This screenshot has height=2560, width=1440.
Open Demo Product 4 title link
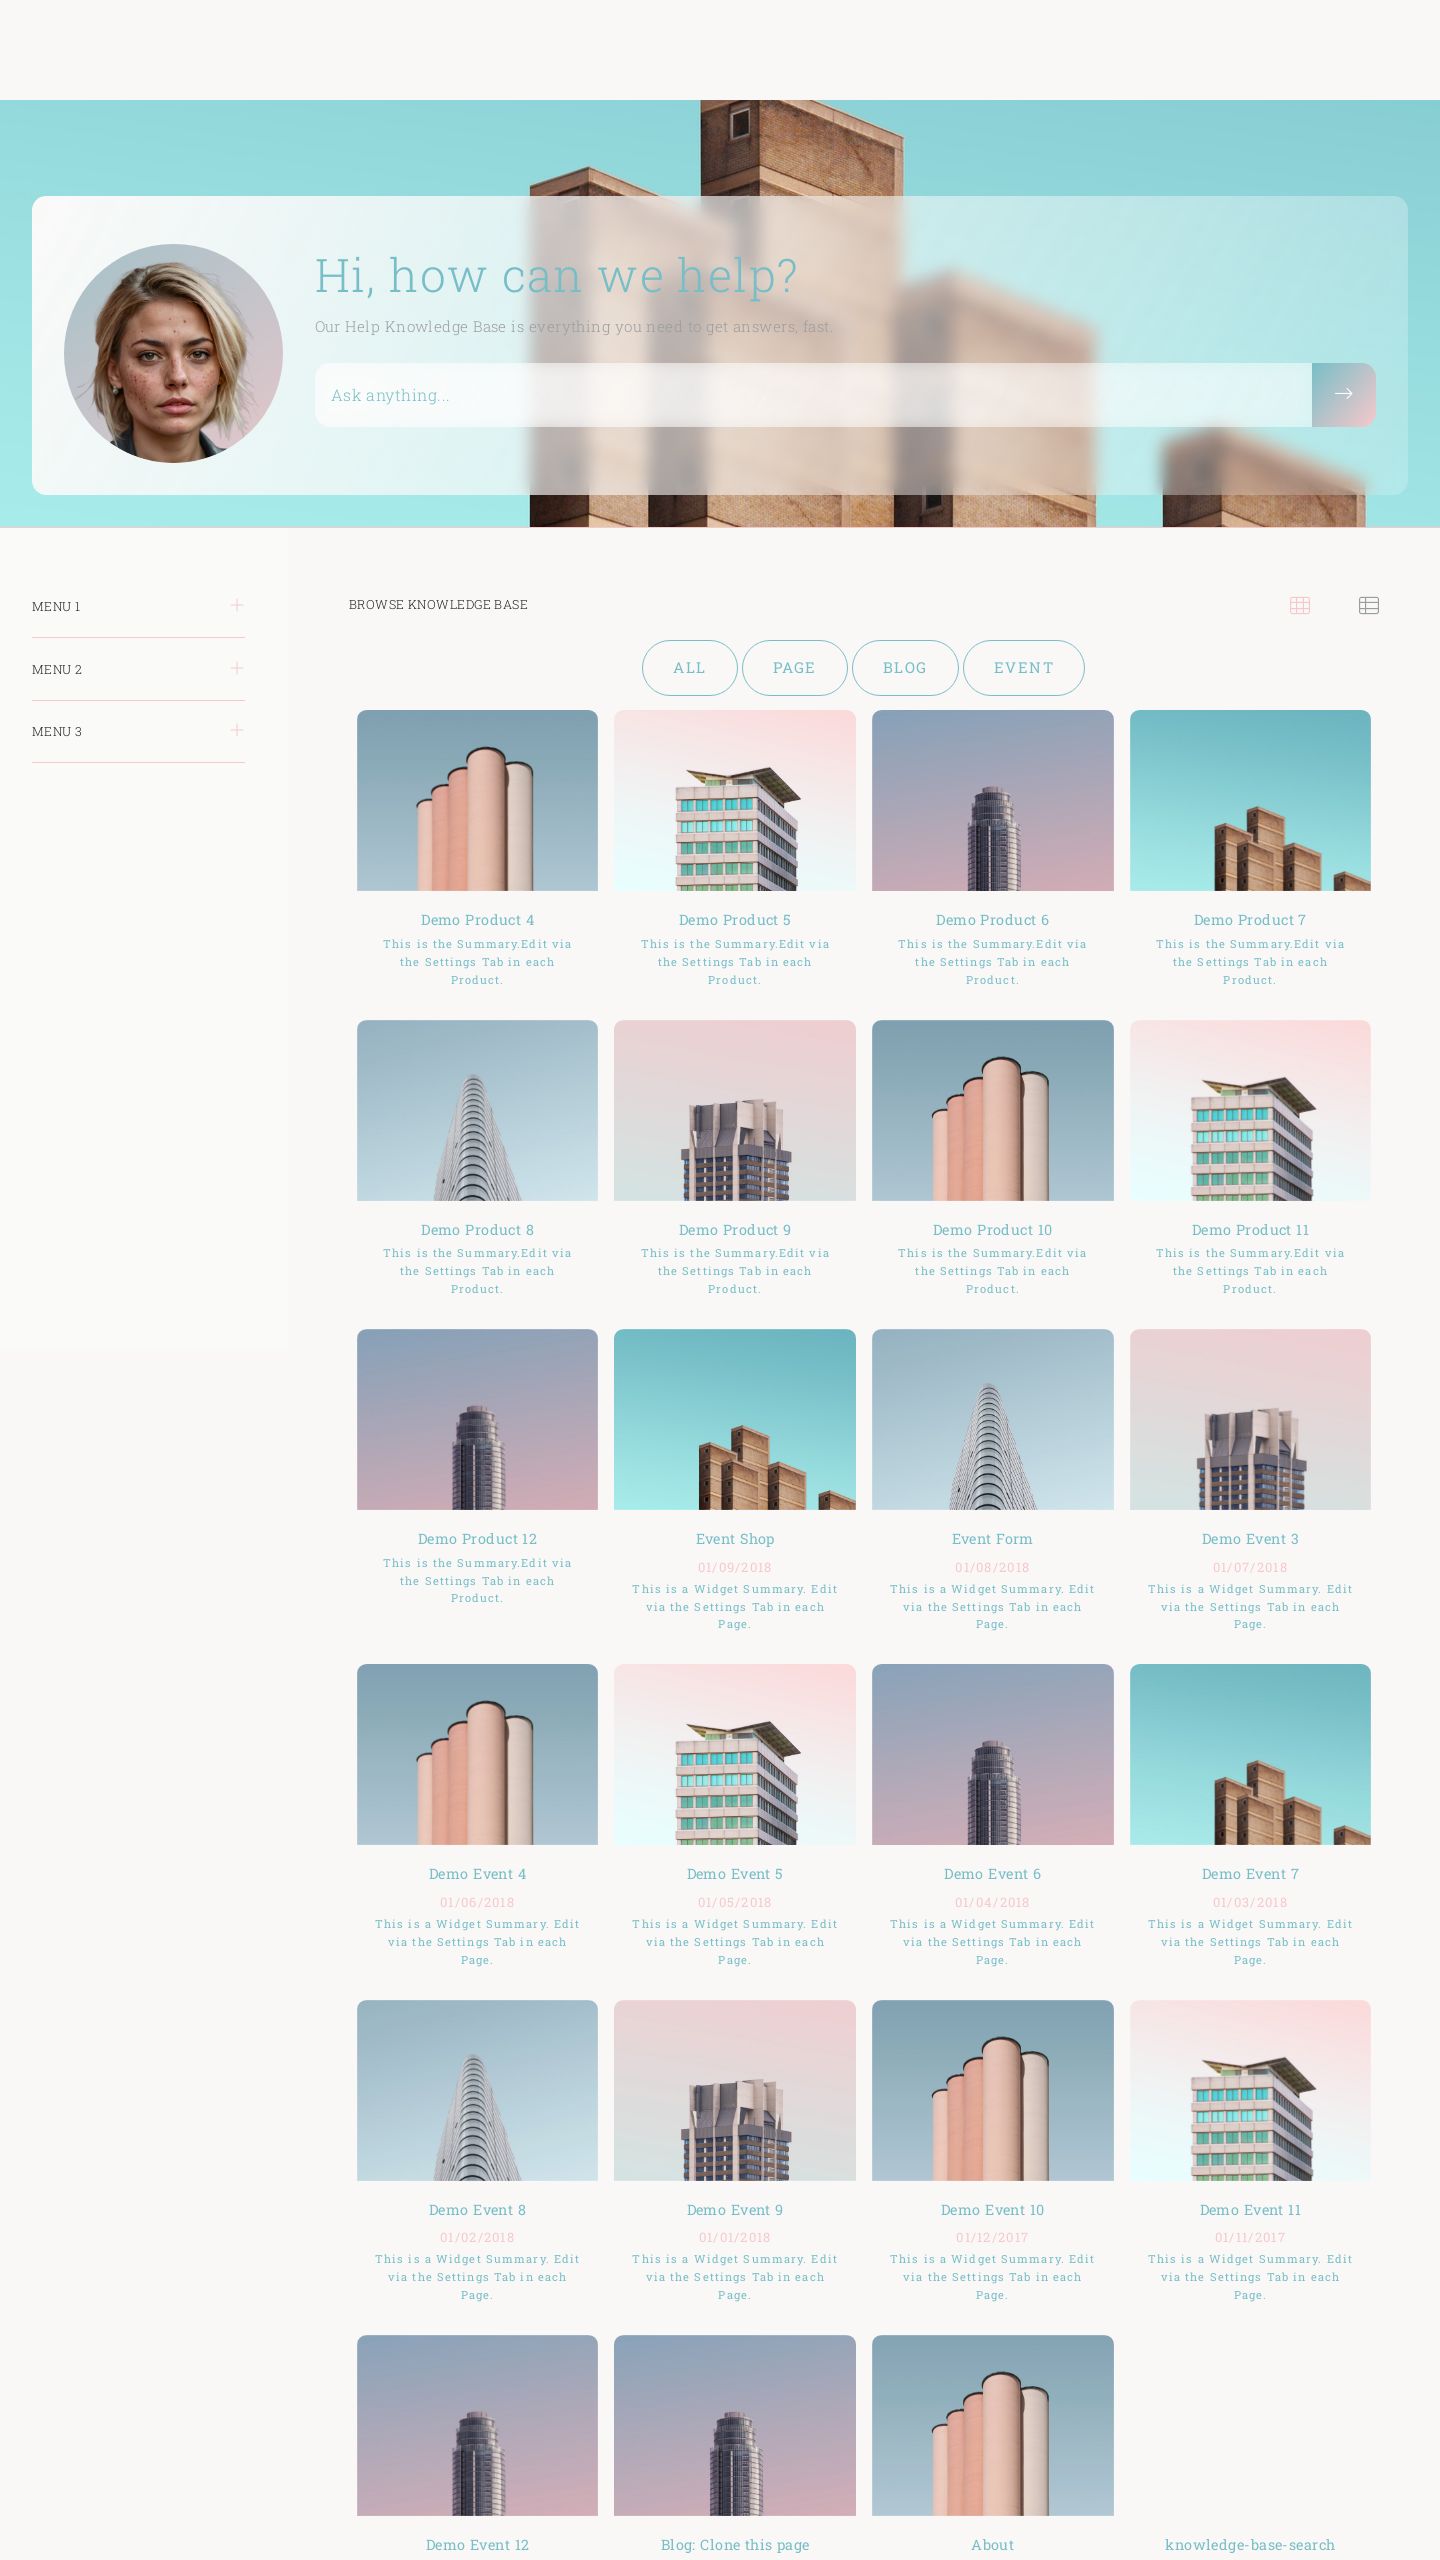point(477,920)
